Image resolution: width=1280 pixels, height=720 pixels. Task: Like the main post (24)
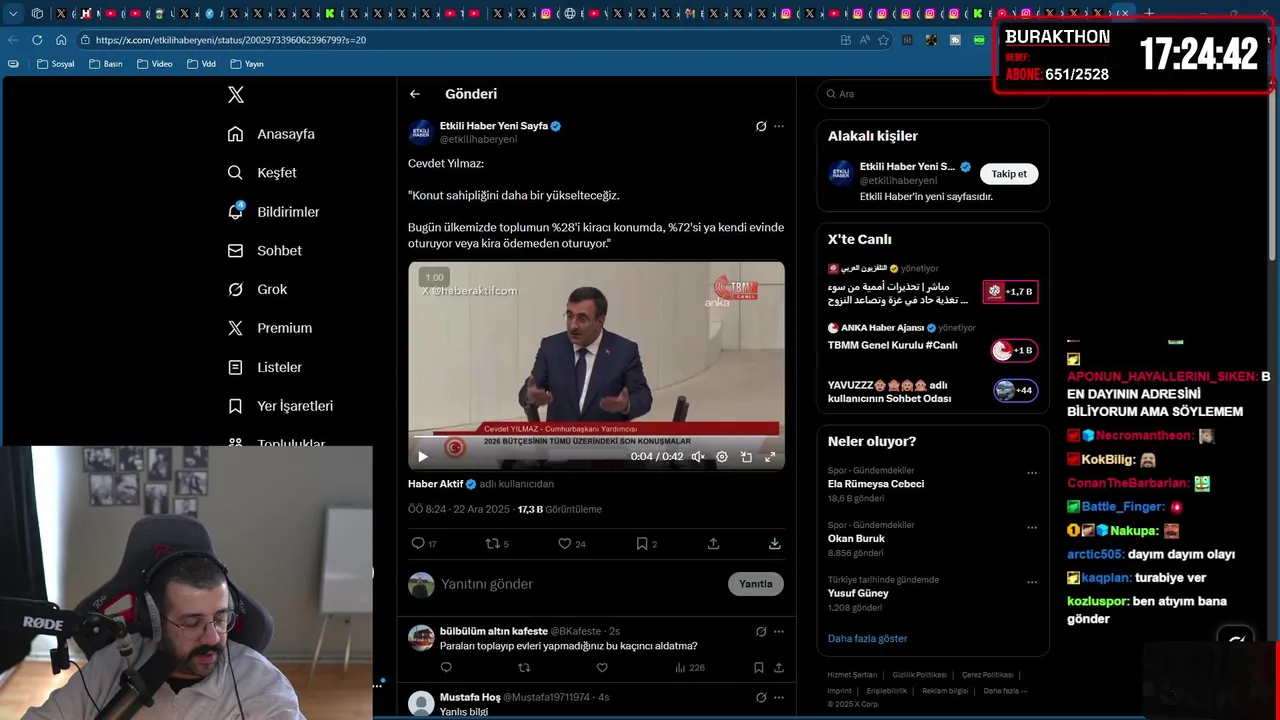coord(572,544)
